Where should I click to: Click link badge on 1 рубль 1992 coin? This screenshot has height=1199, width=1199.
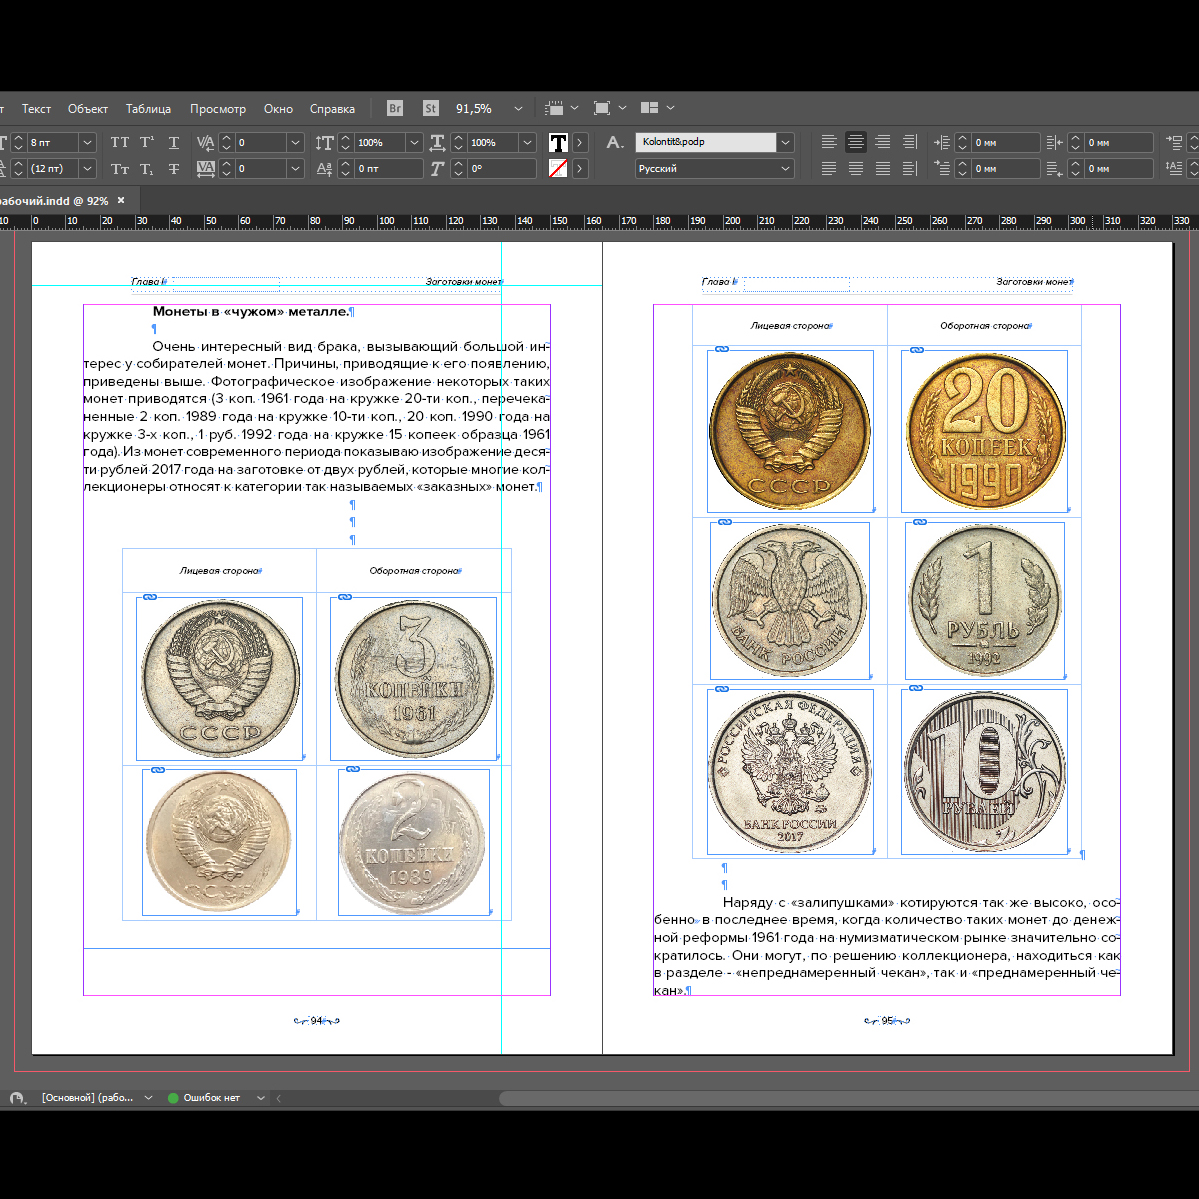pyautogui.click(x=920, y=522)
